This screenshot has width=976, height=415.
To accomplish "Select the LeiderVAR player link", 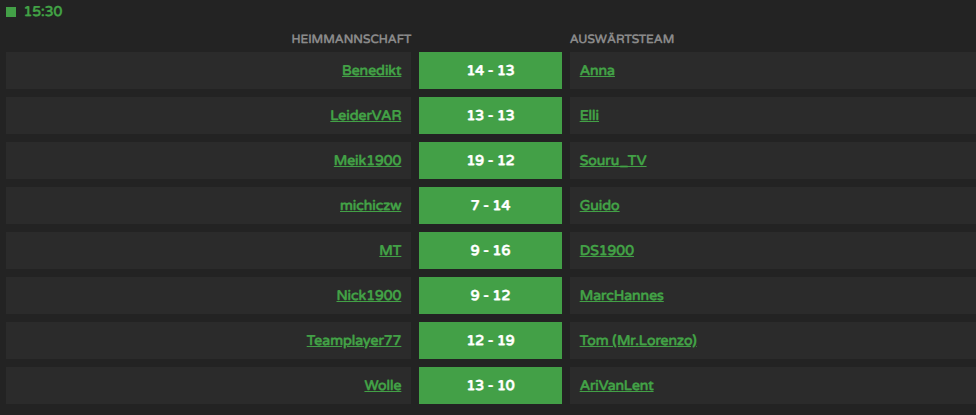I will 366,115.
